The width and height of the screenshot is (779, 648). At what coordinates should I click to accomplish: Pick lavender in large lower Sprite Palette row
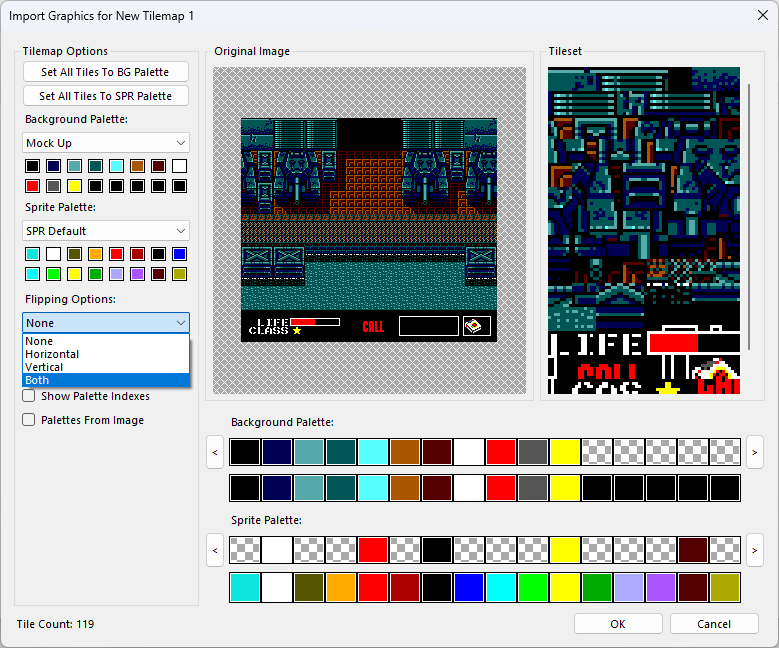[x=629, y=587]
